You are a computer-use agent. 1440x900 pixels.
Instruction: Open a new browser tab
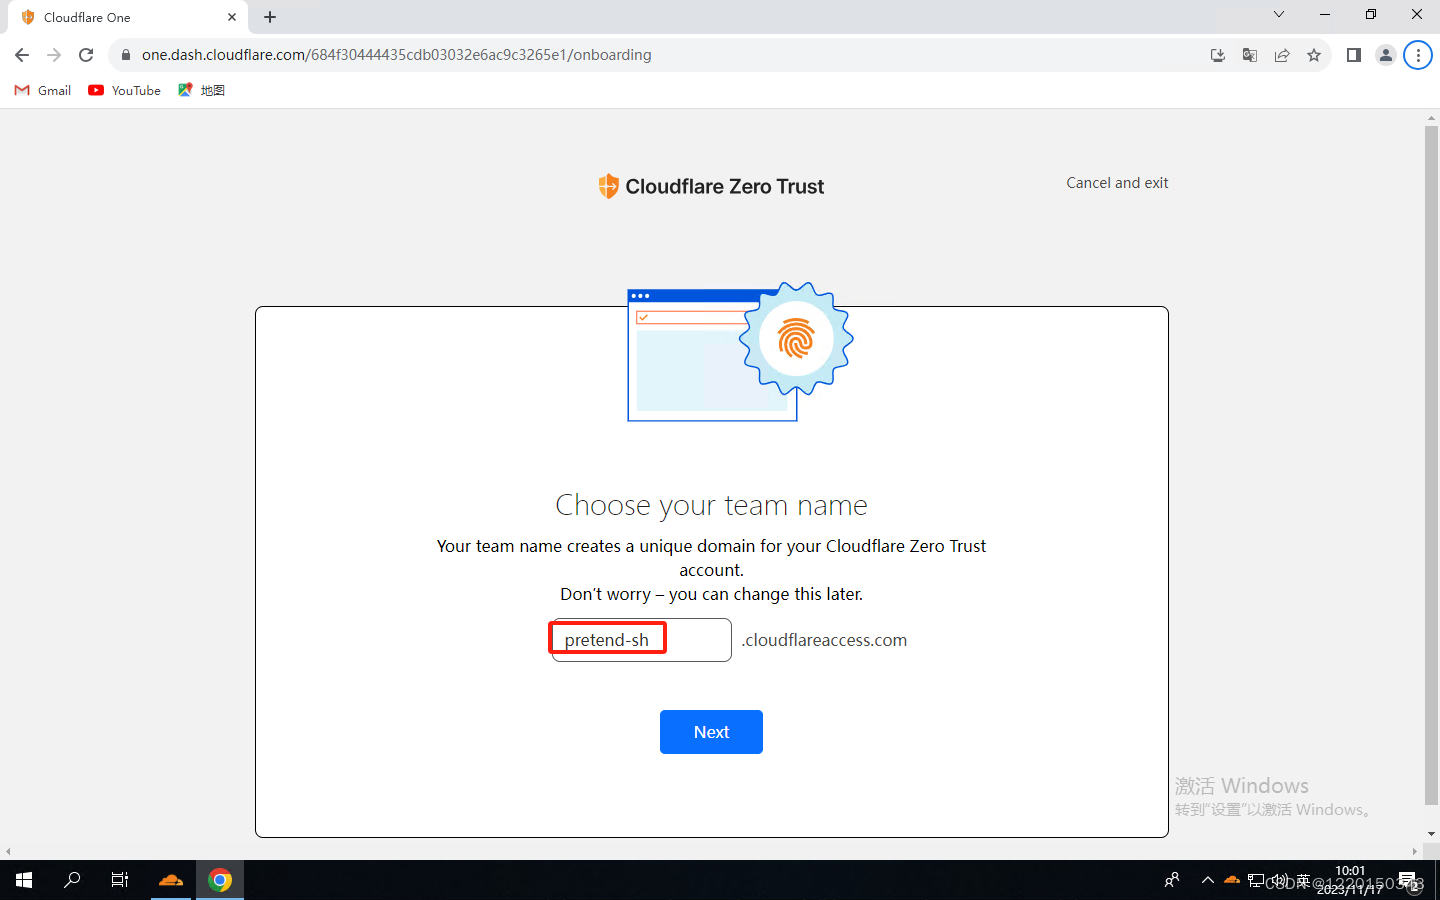point(270,17)
